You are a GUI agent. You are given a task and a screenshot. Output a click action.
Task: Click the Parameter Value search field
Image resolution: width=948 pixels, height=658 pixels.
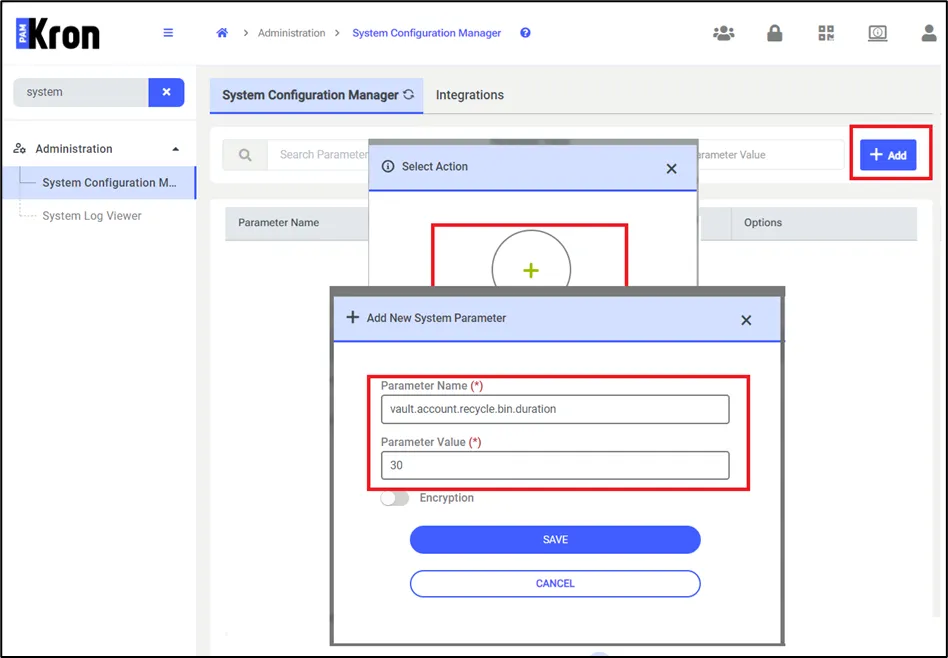pyautogui.click(x=771, y=155)
